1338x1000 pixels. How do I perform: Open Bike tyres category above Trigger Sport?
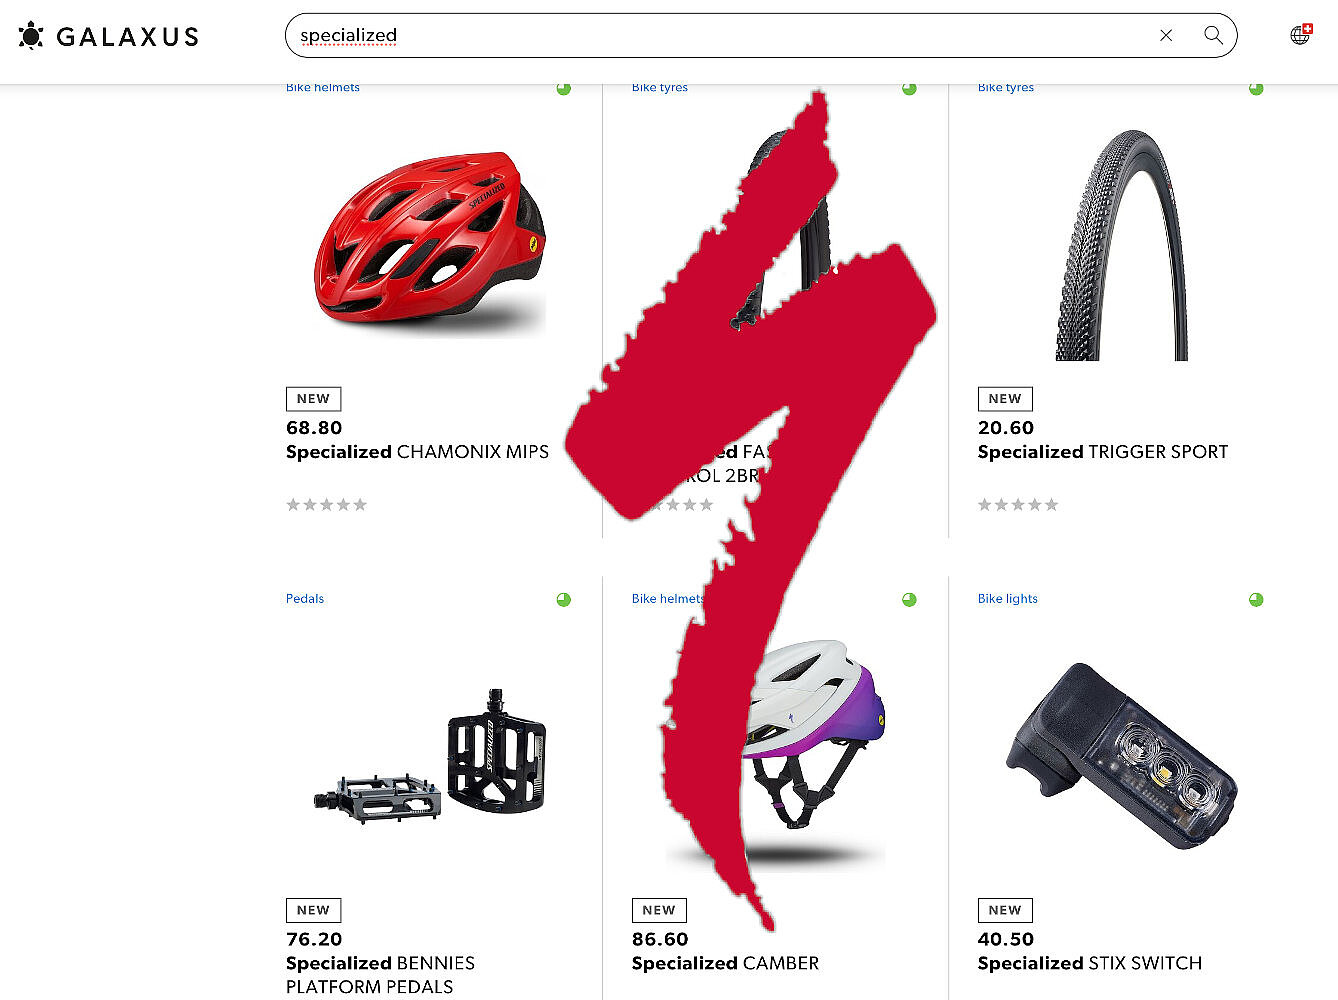point(1005,88)
